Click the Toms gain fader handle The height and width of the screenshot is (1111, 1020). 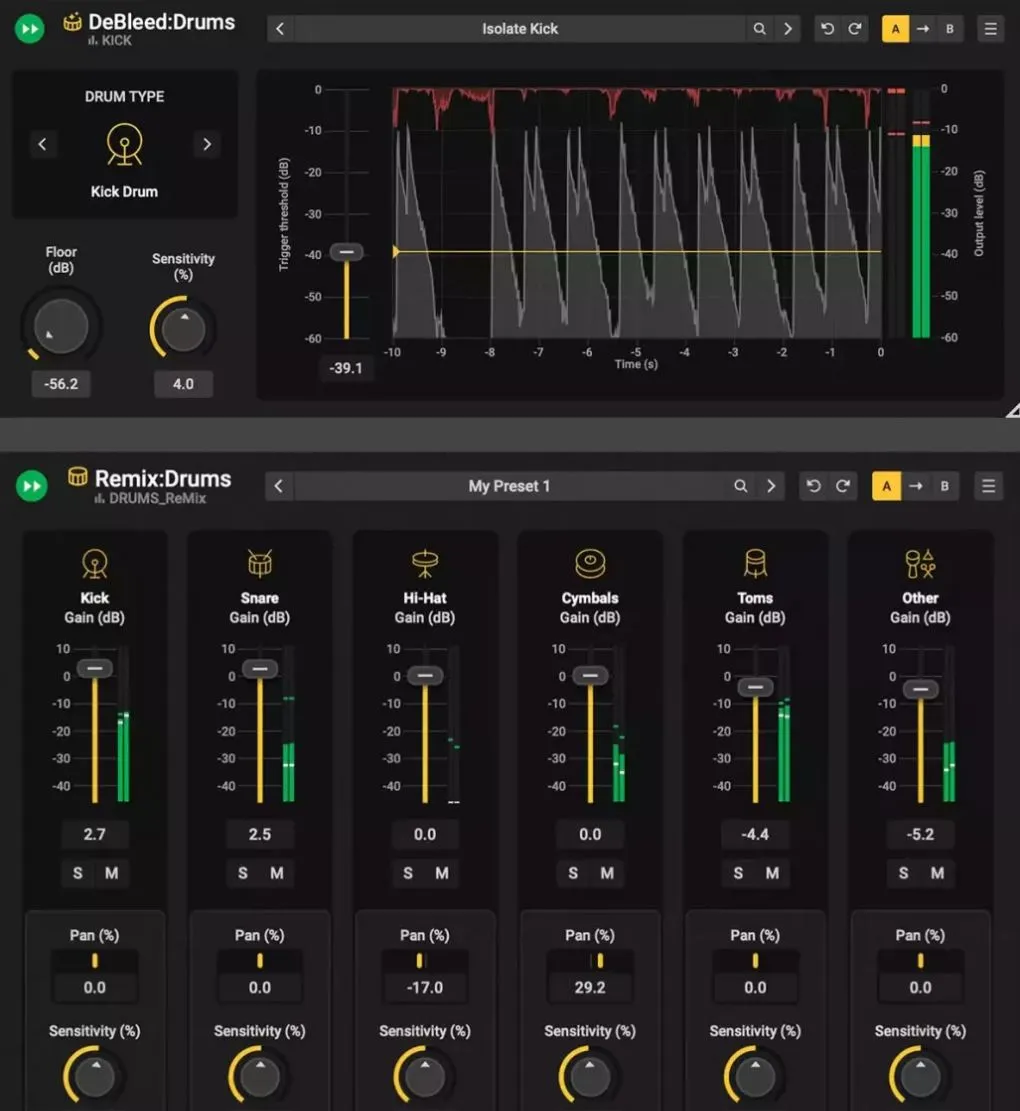(755, 687)
